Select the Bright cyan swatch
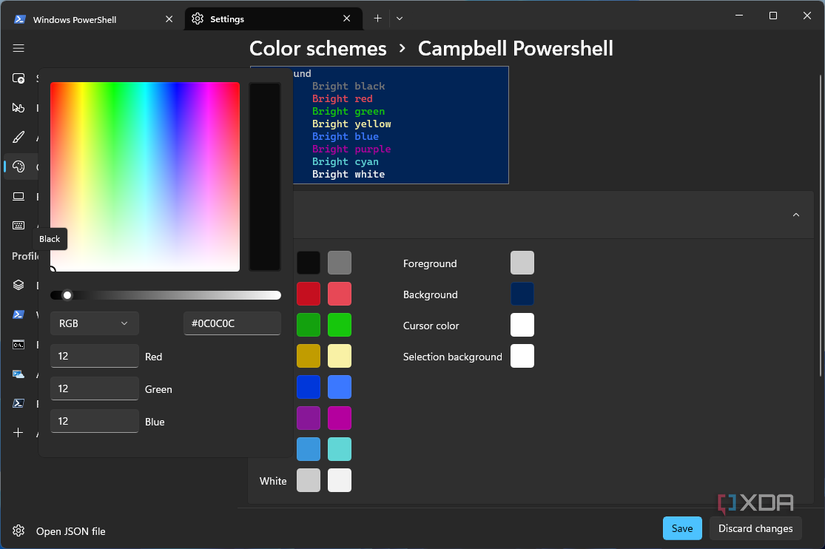Screen dimensions: 825x549 [x=339, y=449]
